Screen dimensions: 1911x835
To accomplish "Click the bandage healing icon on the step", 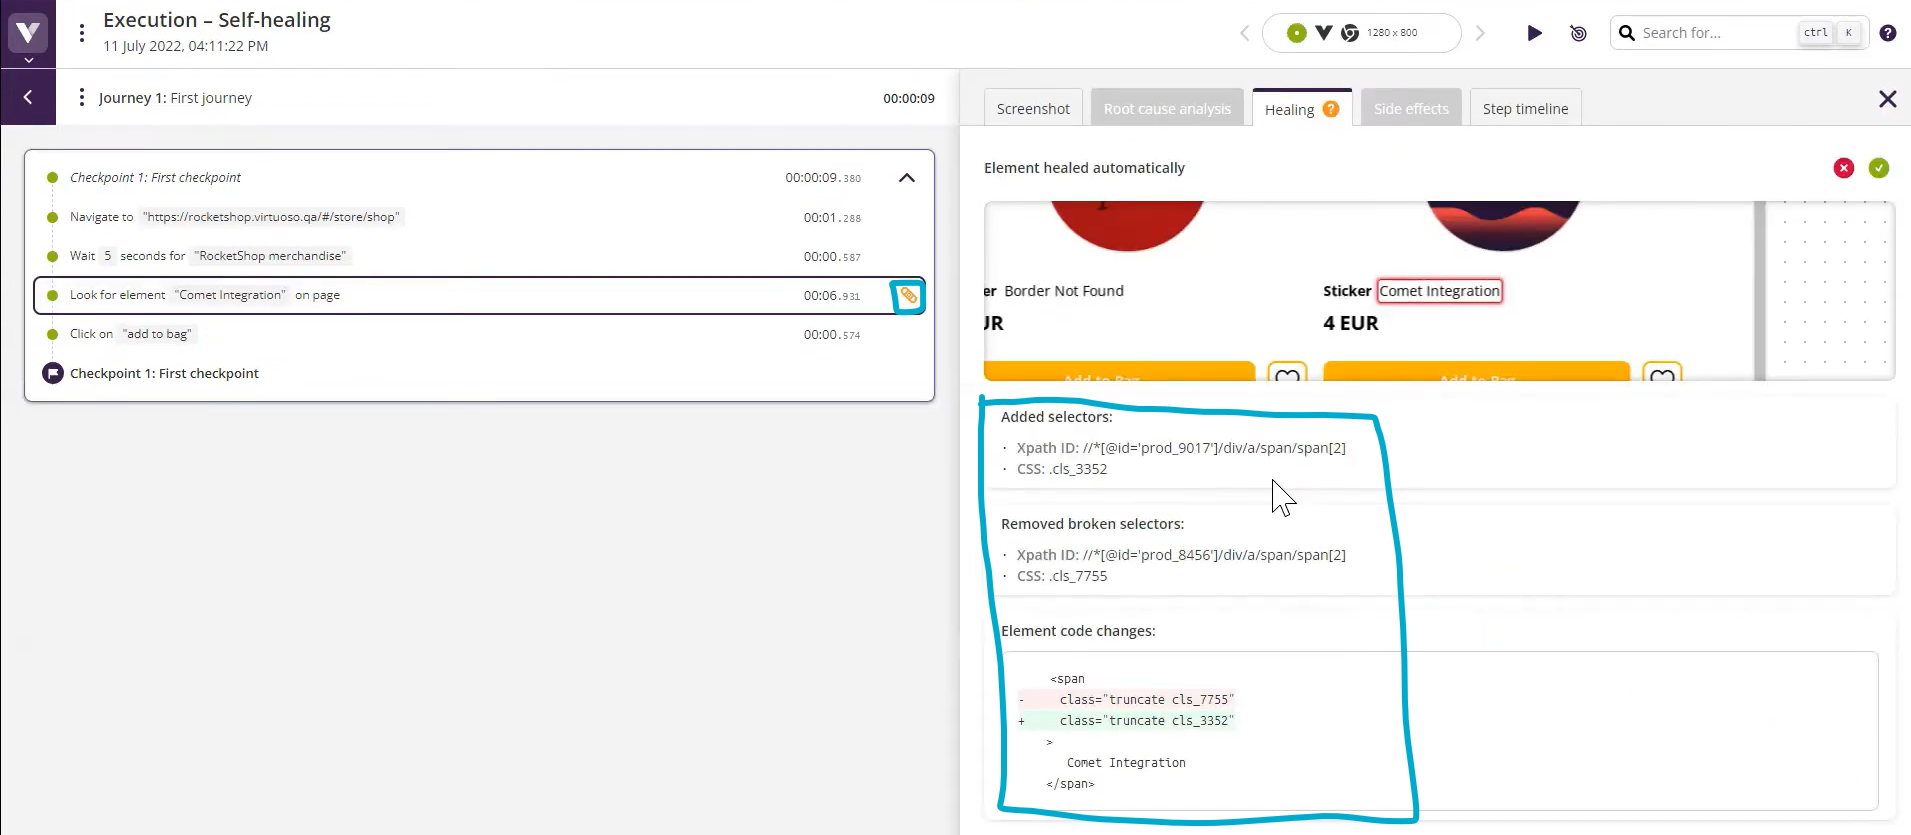I will 908,296.
